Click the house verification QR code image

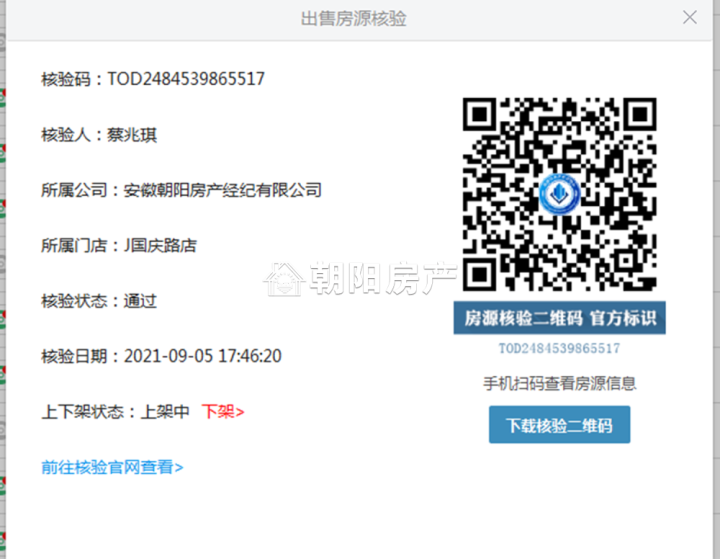(x=559, y=194)
